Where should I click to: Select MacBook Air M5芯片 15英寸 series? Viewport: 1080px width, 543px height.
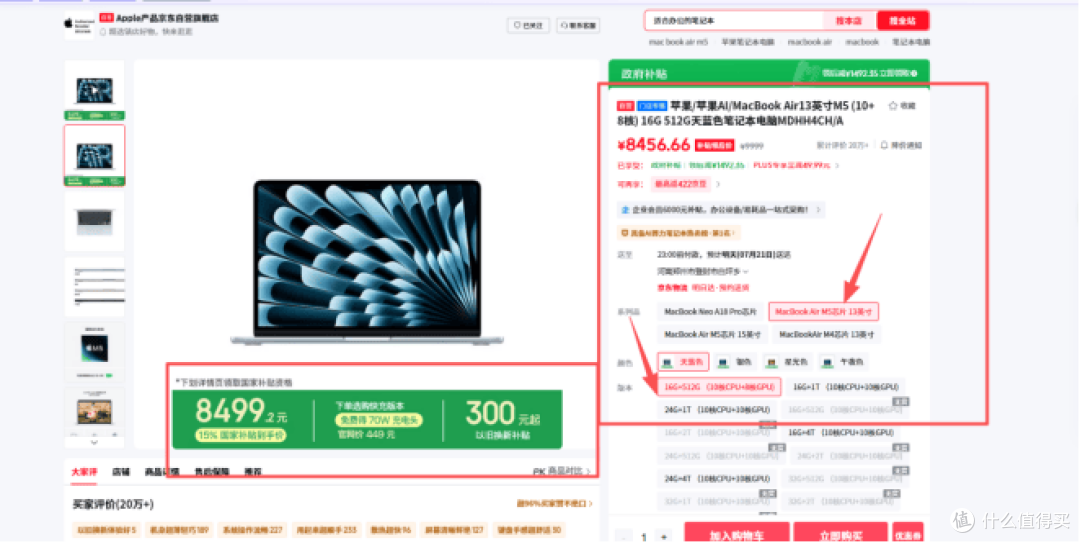(x=712, y=335)
